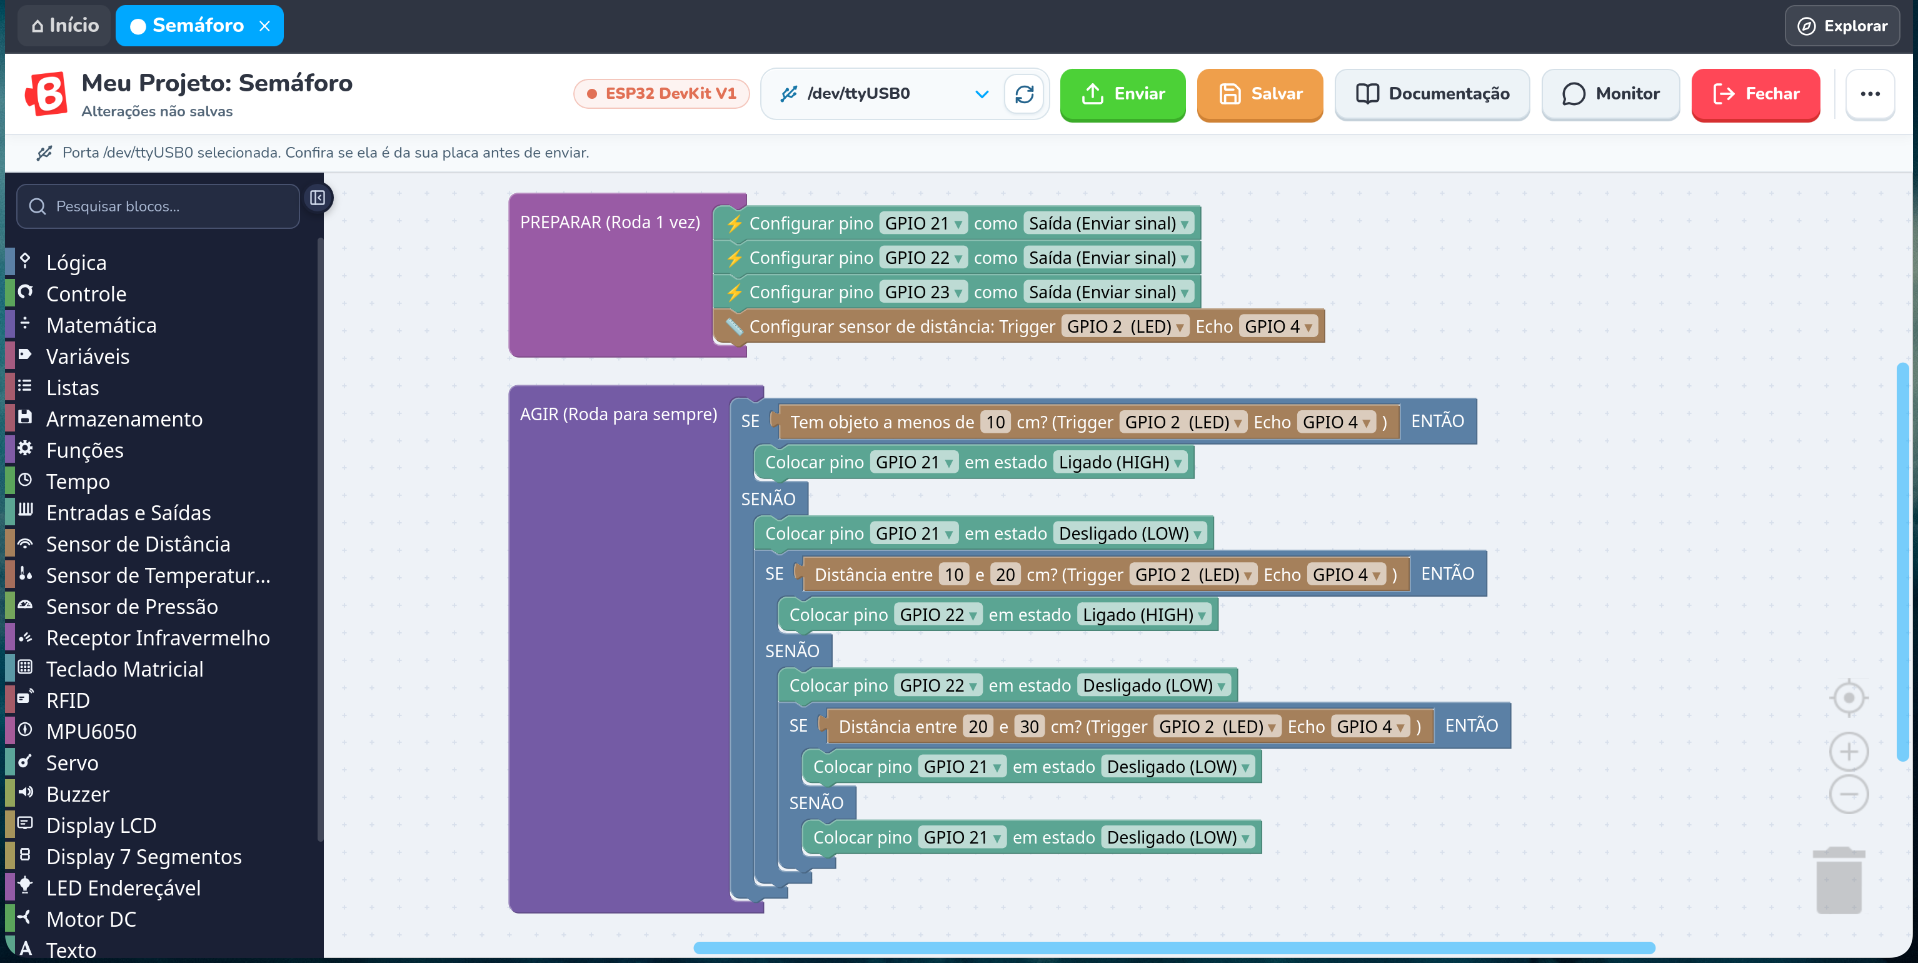Click the app logo beside project title
1918x963 pixels.
(x=46, y=94)
